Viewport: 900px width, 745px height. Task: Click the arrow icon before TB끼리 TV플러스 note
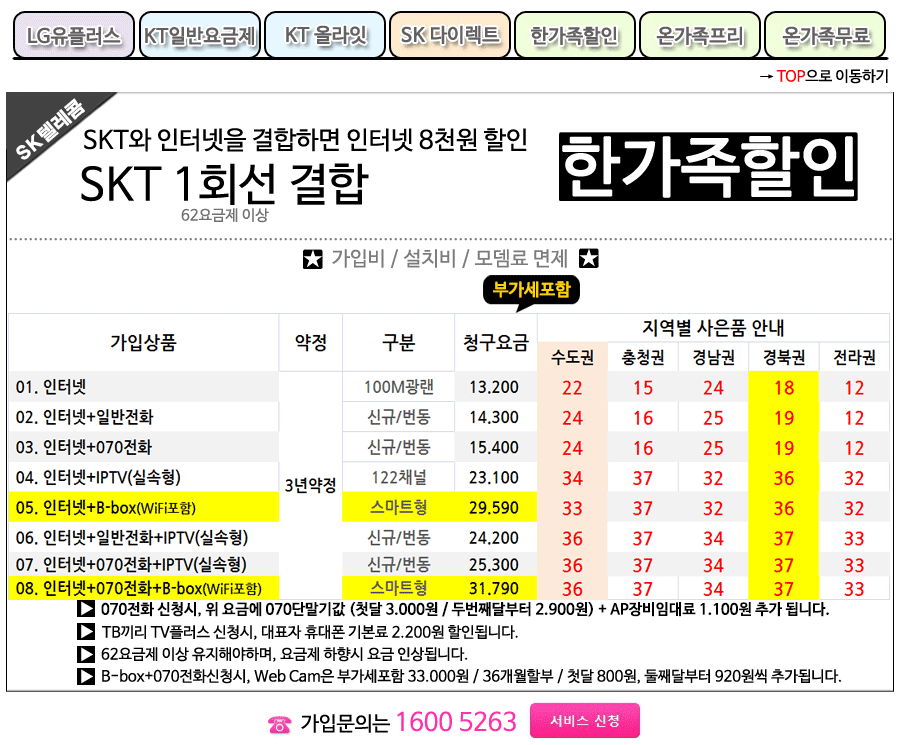[86, 632]
